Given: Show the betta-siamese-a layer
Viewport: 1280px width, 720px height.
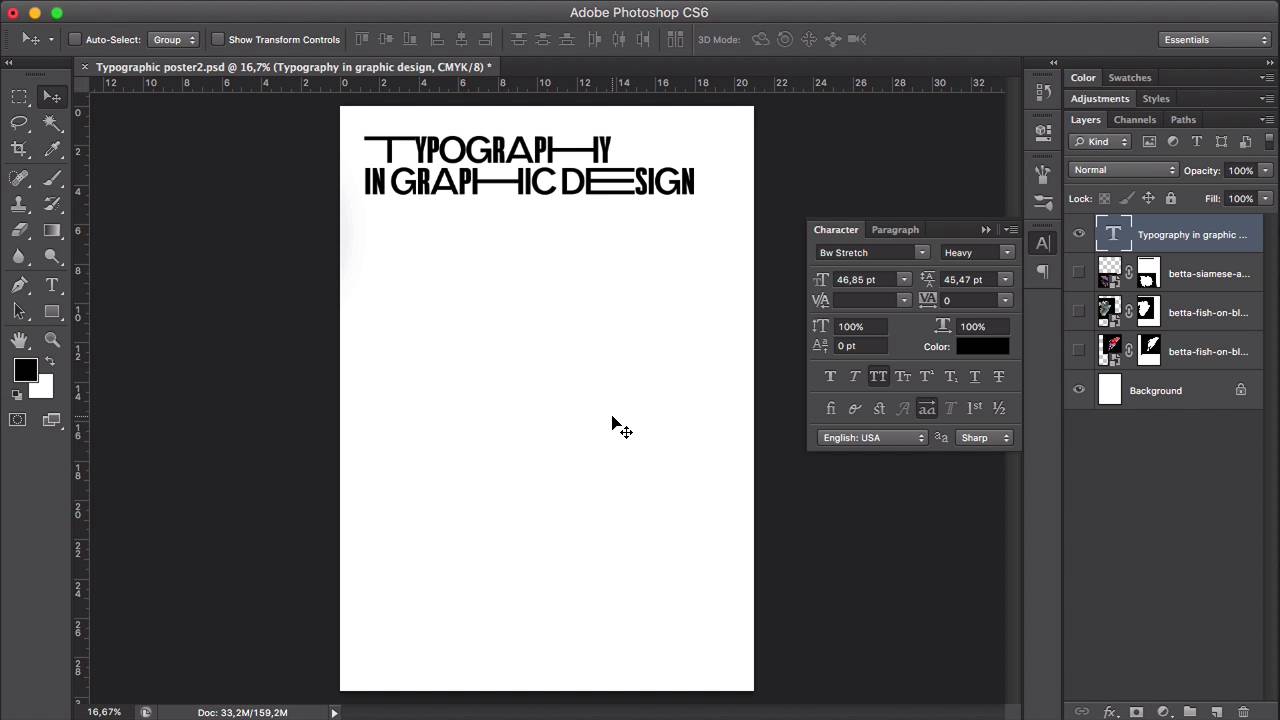Looking at the screenshot, I should (1079, 272).
